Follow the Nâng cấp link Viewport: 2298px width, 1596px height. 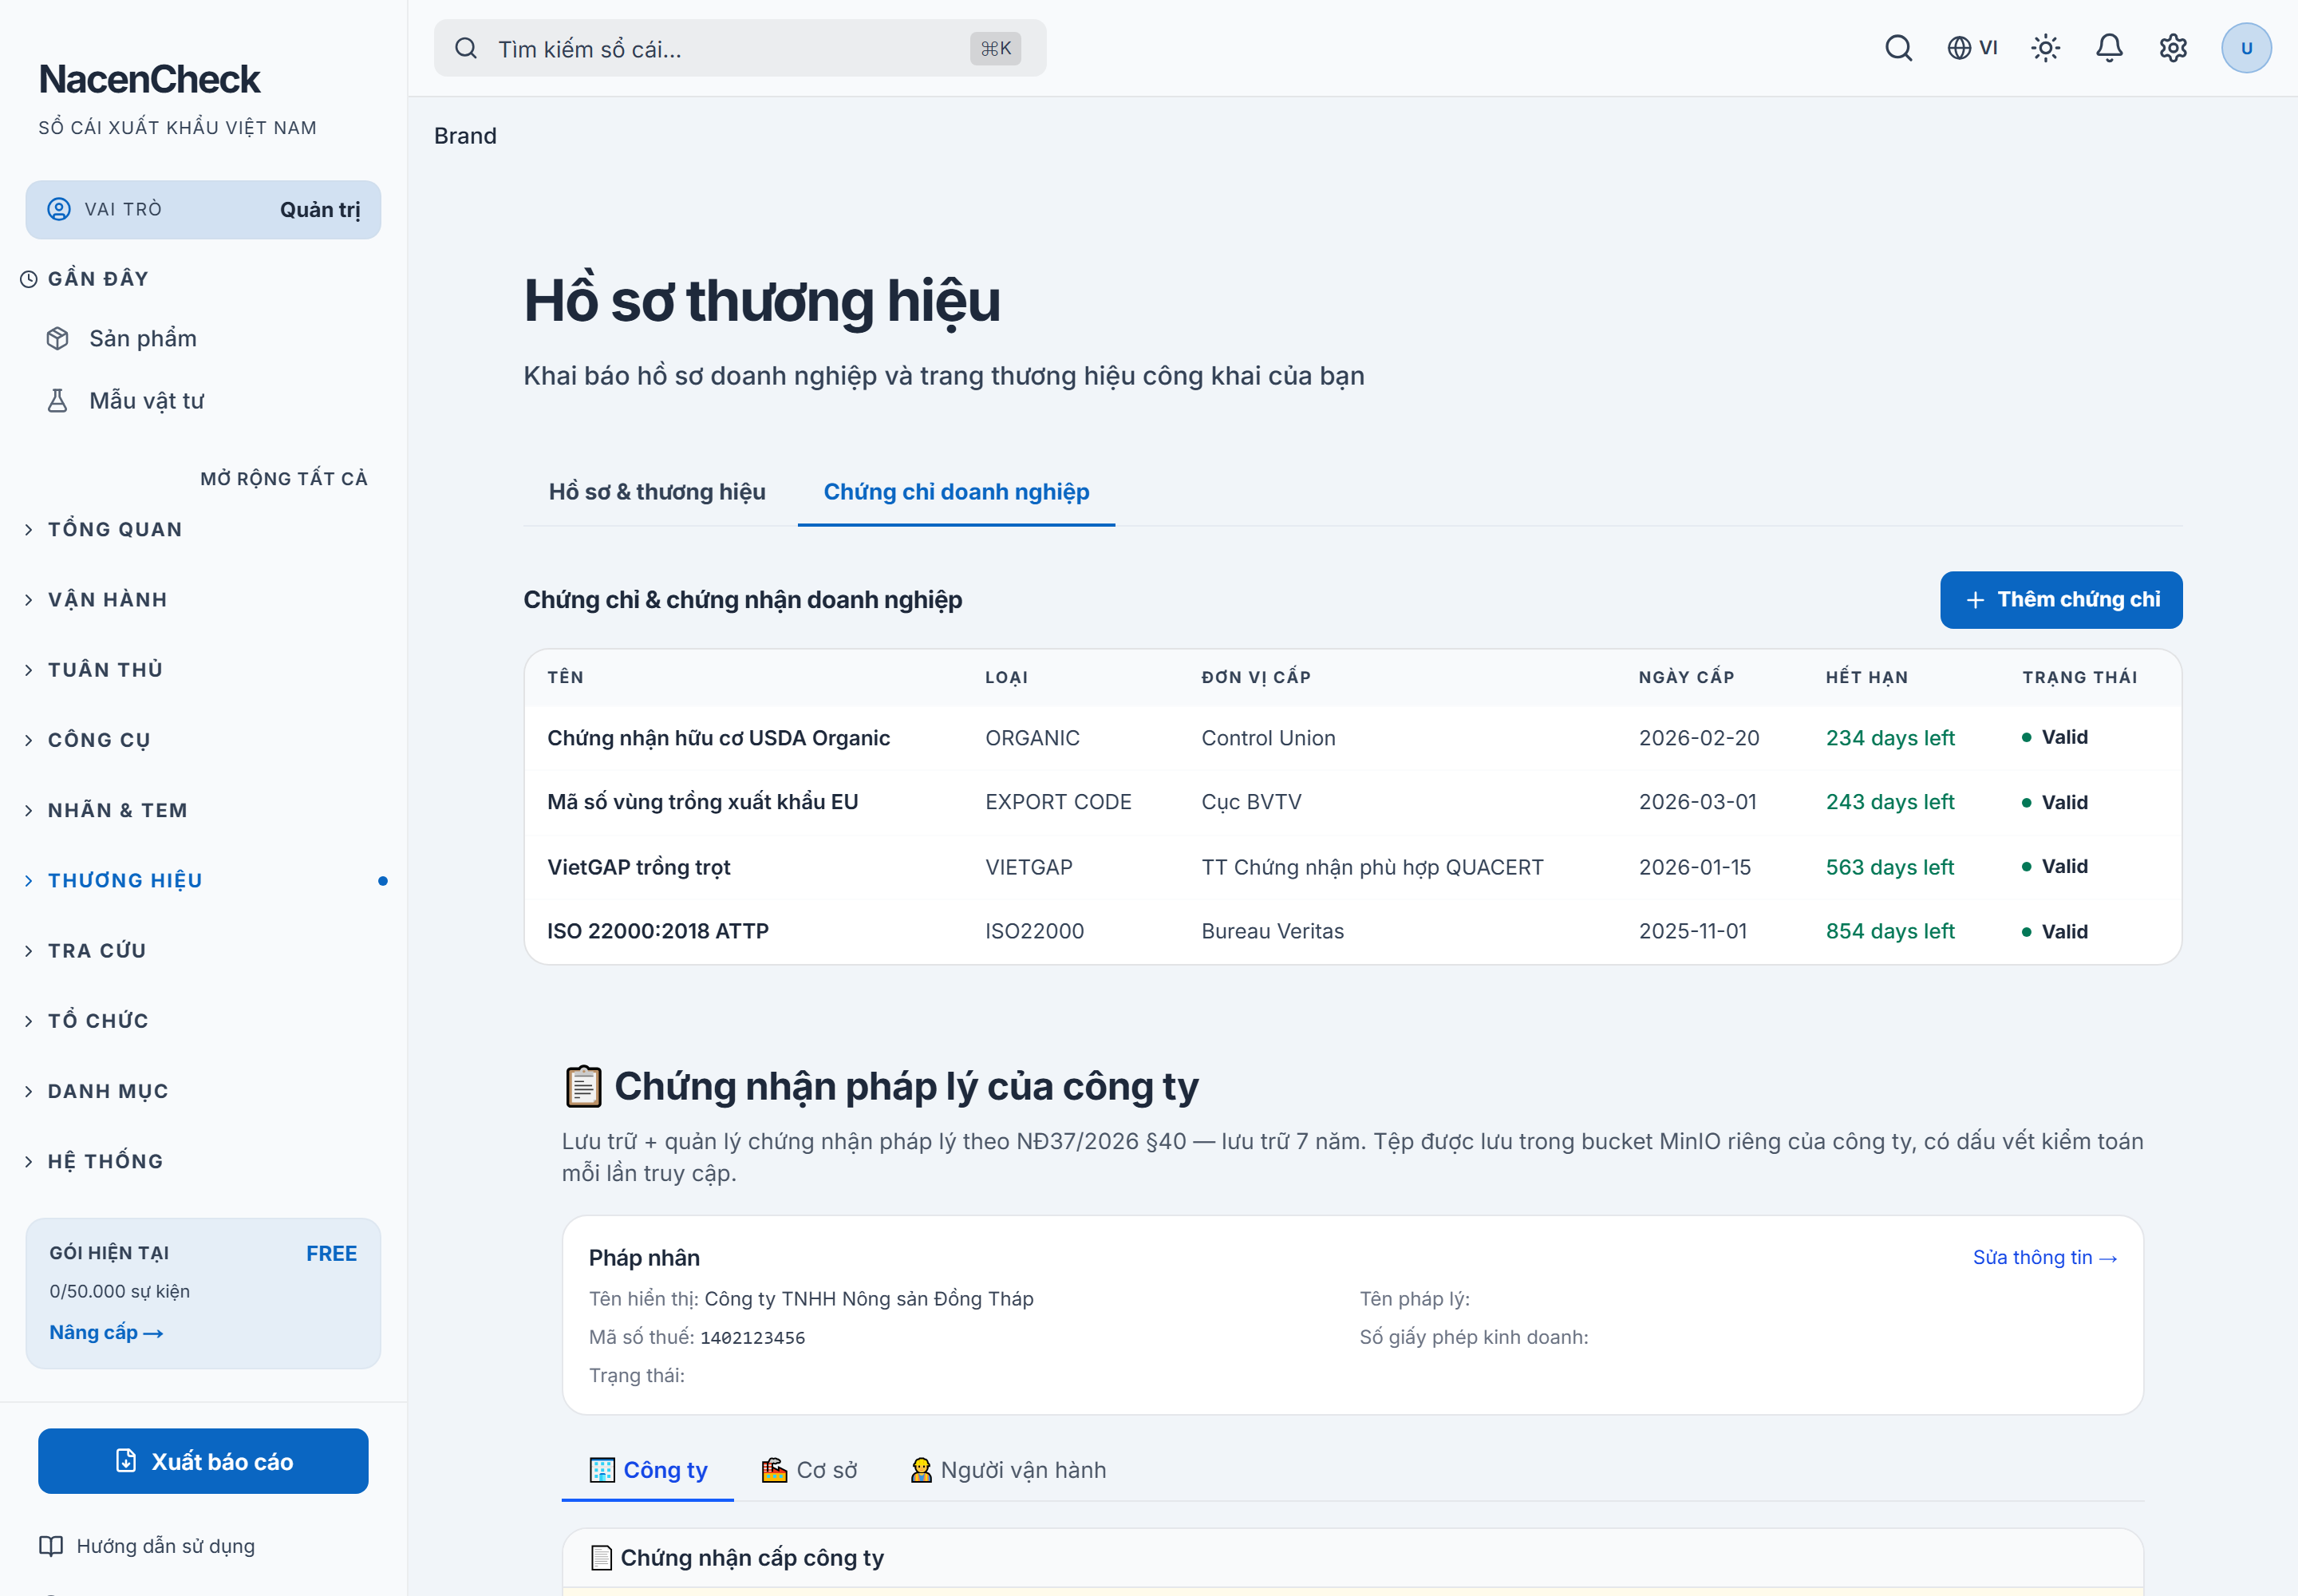click(x=106, y=1333)
